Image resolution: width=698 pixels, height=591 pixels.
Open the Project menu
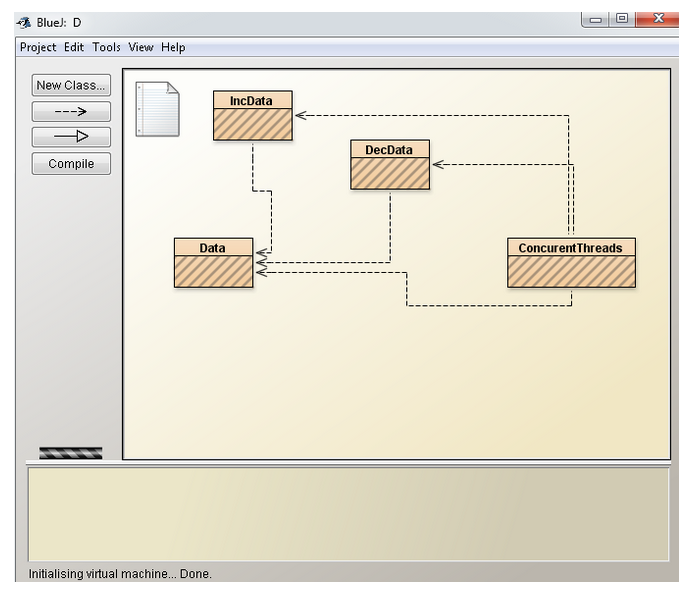(x=38, y=47)
